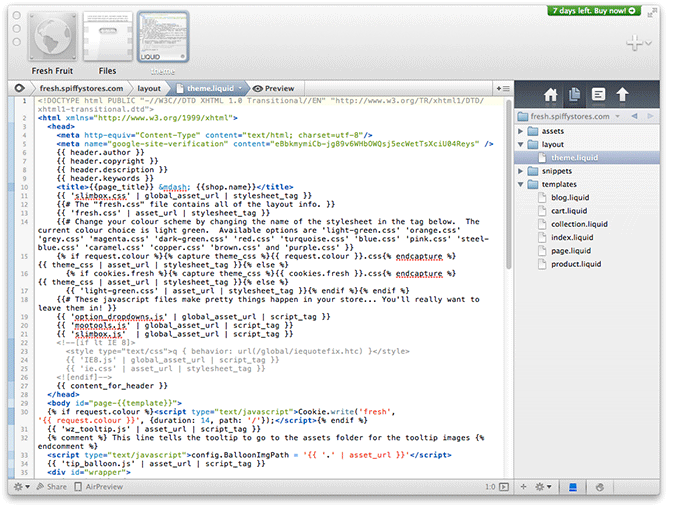Viewport: 675px width, 506px height.
Task: Click the snippets folder icon
Action: click(533, 171)
